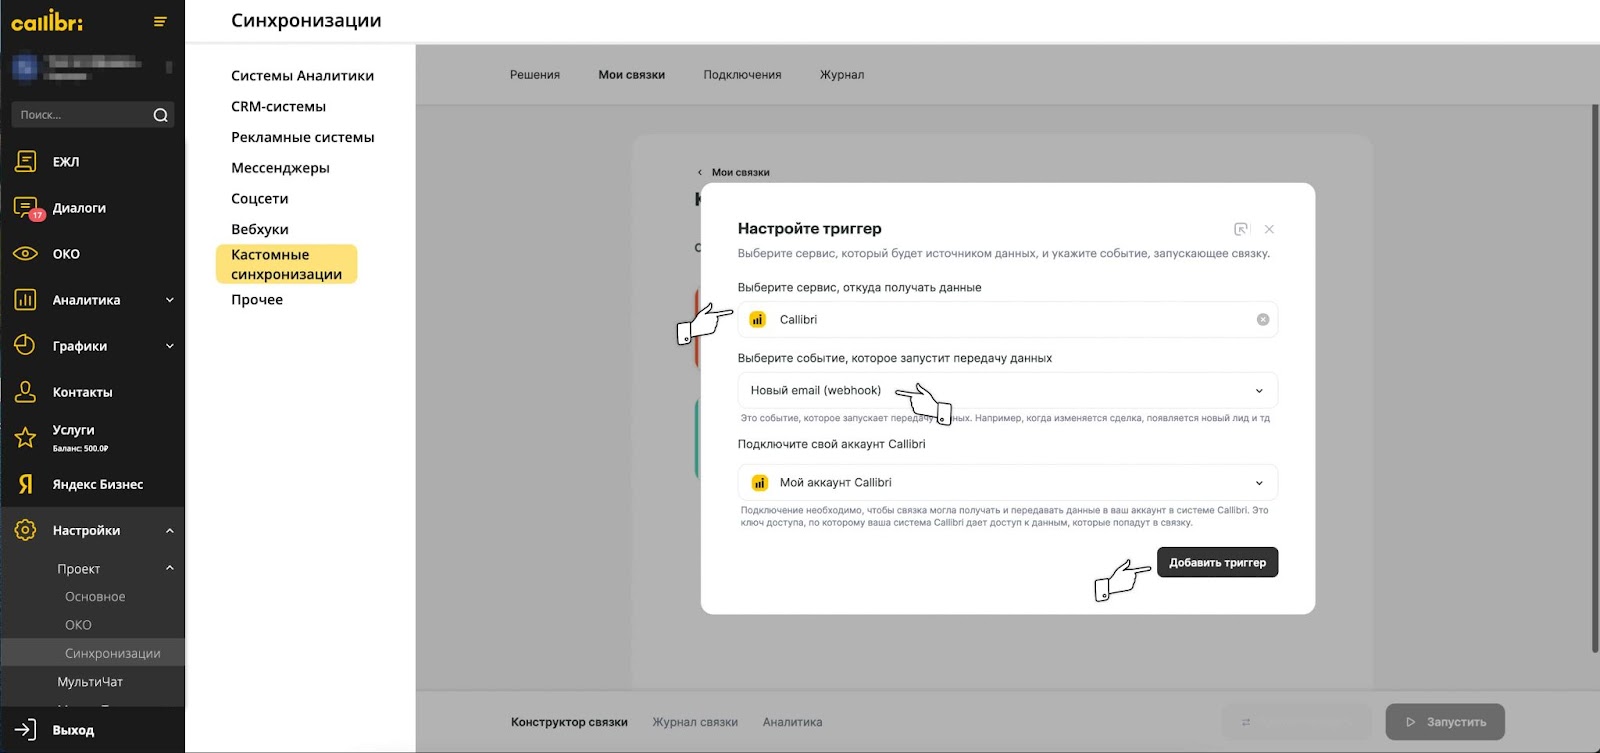Click the Аналитика bar chart icon
1600x753 pixels.
coord(26,300)
